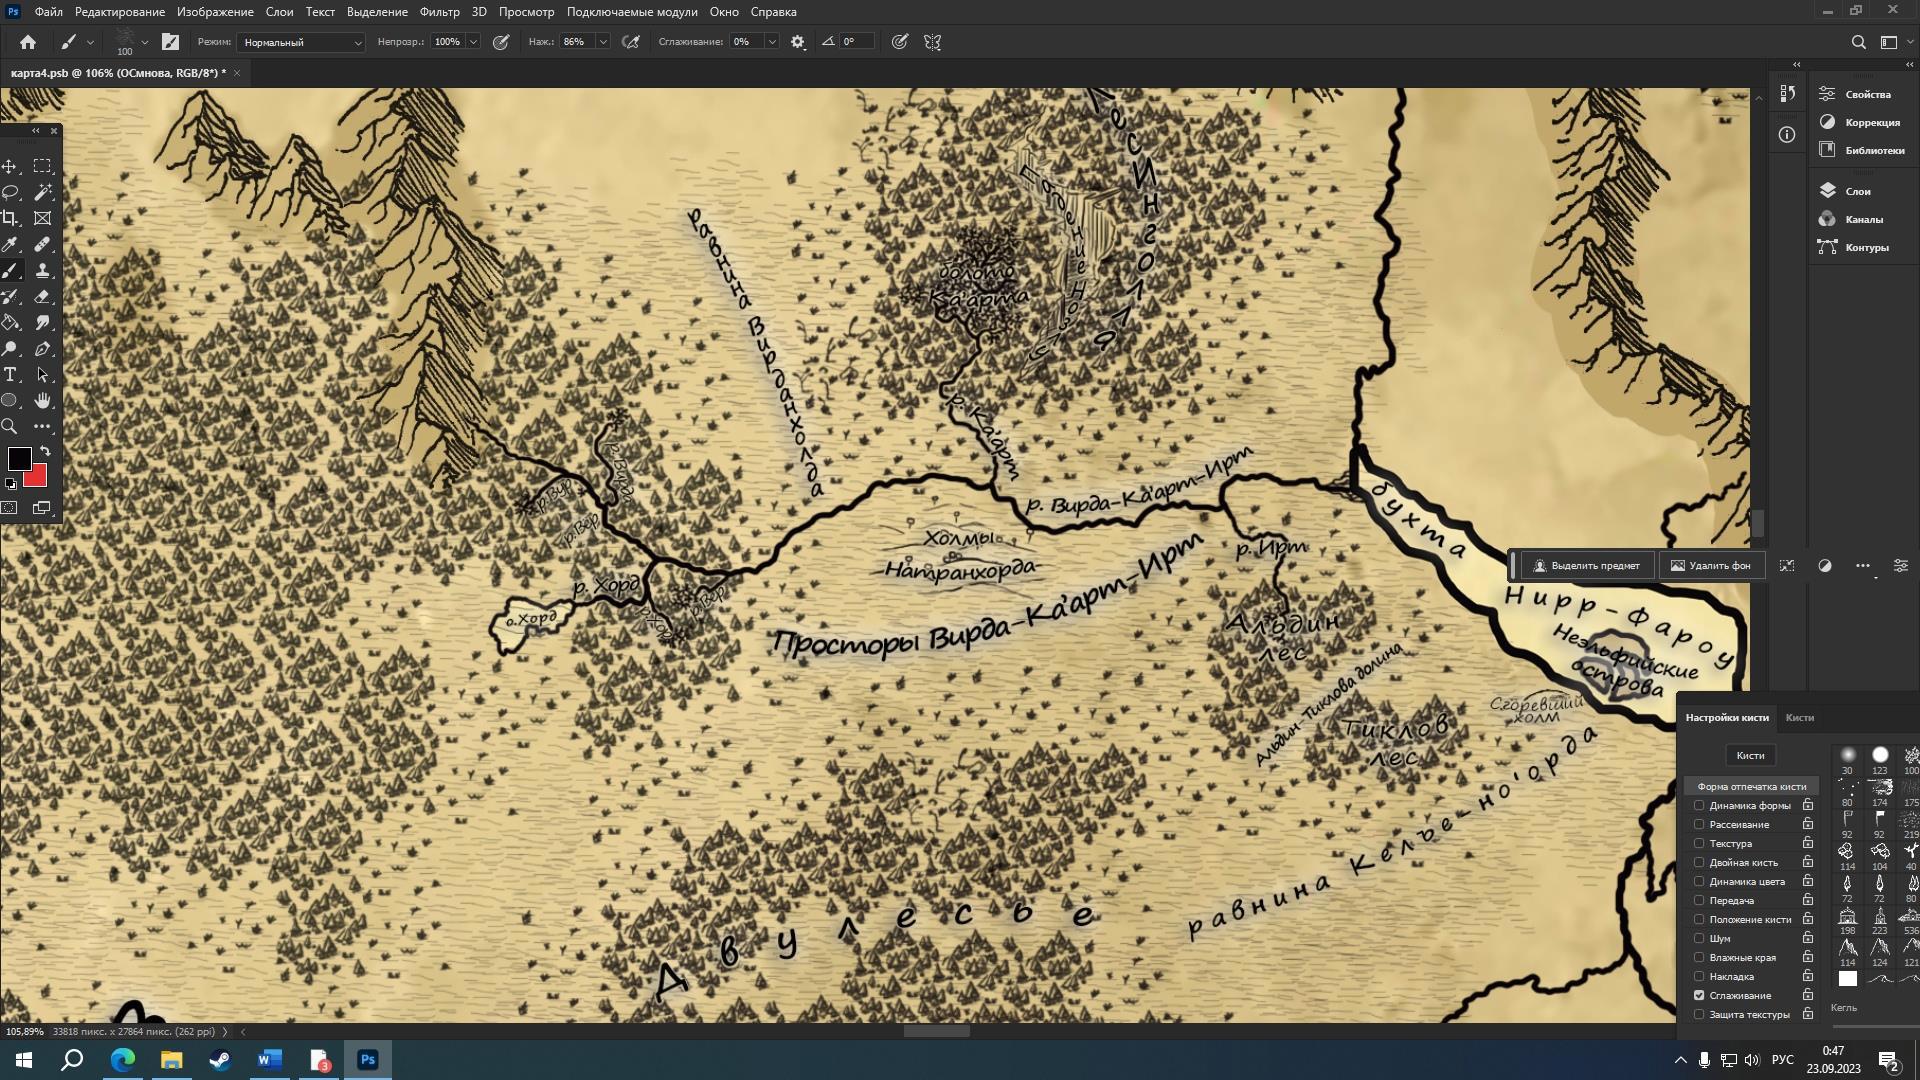Click the red background color swatch

[39, 478]
